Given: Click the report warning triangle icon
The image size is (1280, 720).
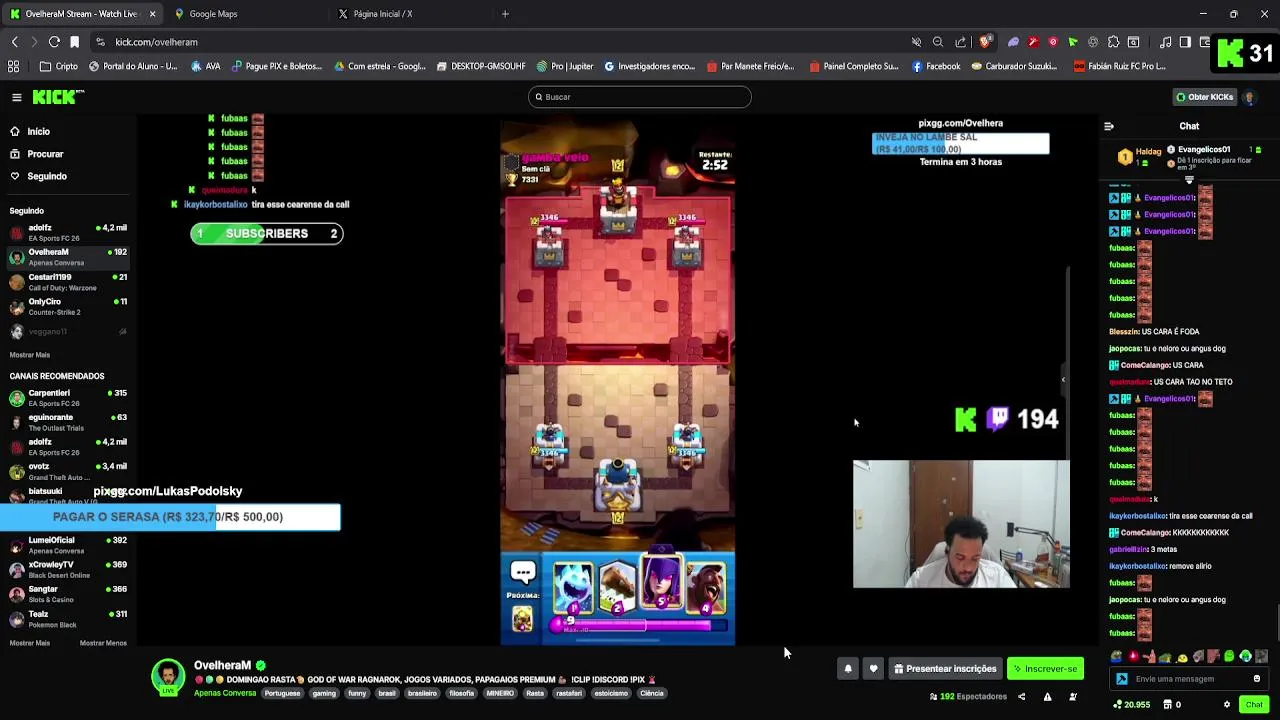Looking at the screenshot, I should pos(1047,697).
